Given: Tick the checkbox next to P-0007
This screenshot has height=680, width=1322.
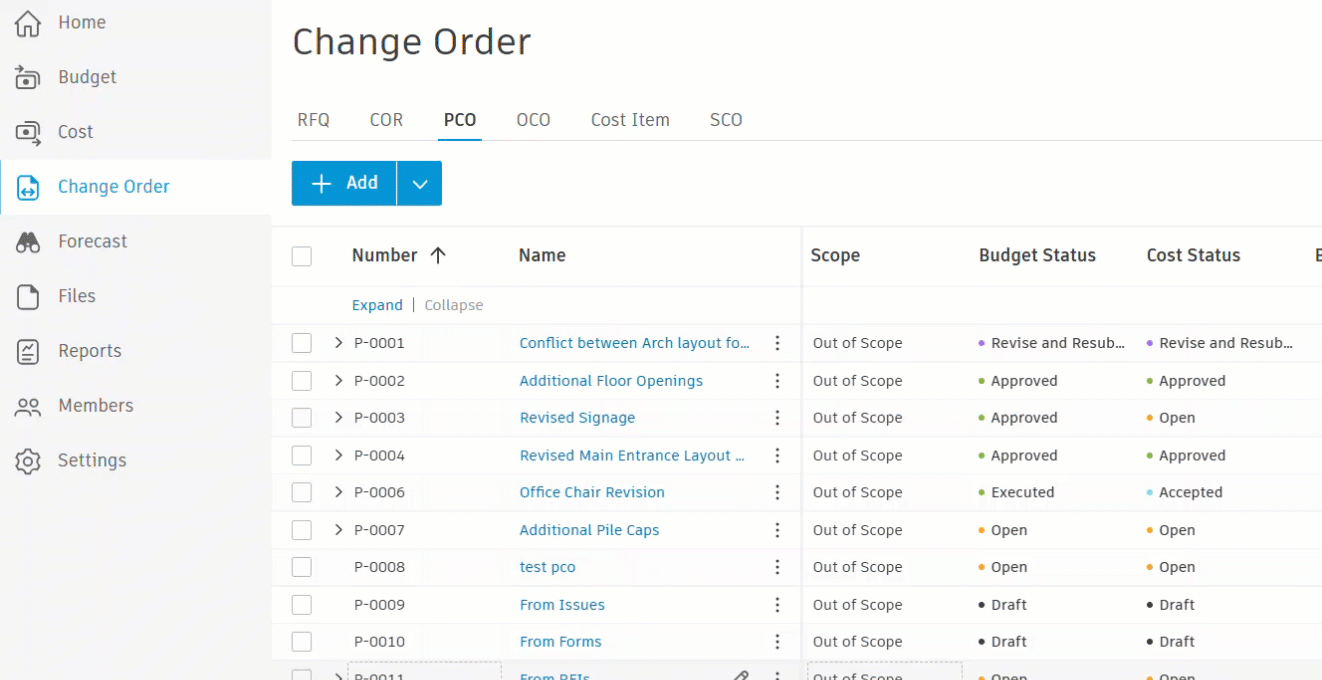Looking at the screenshot, I should (x=301, y=530).
